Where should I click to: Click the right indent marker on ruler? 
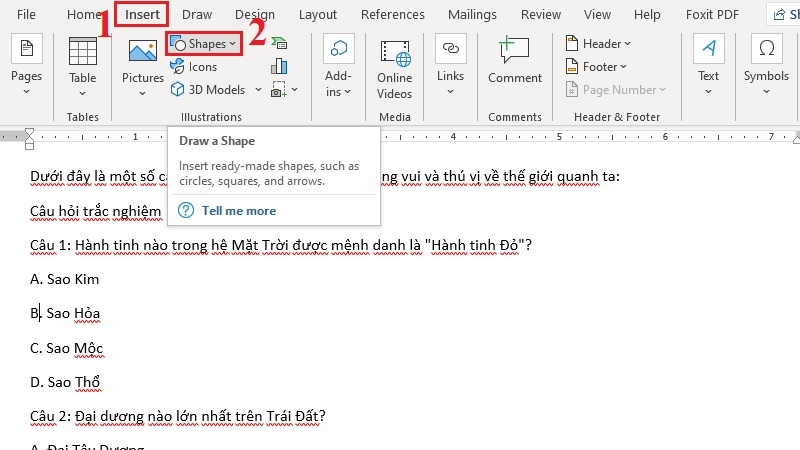click(x=796, y=138)
